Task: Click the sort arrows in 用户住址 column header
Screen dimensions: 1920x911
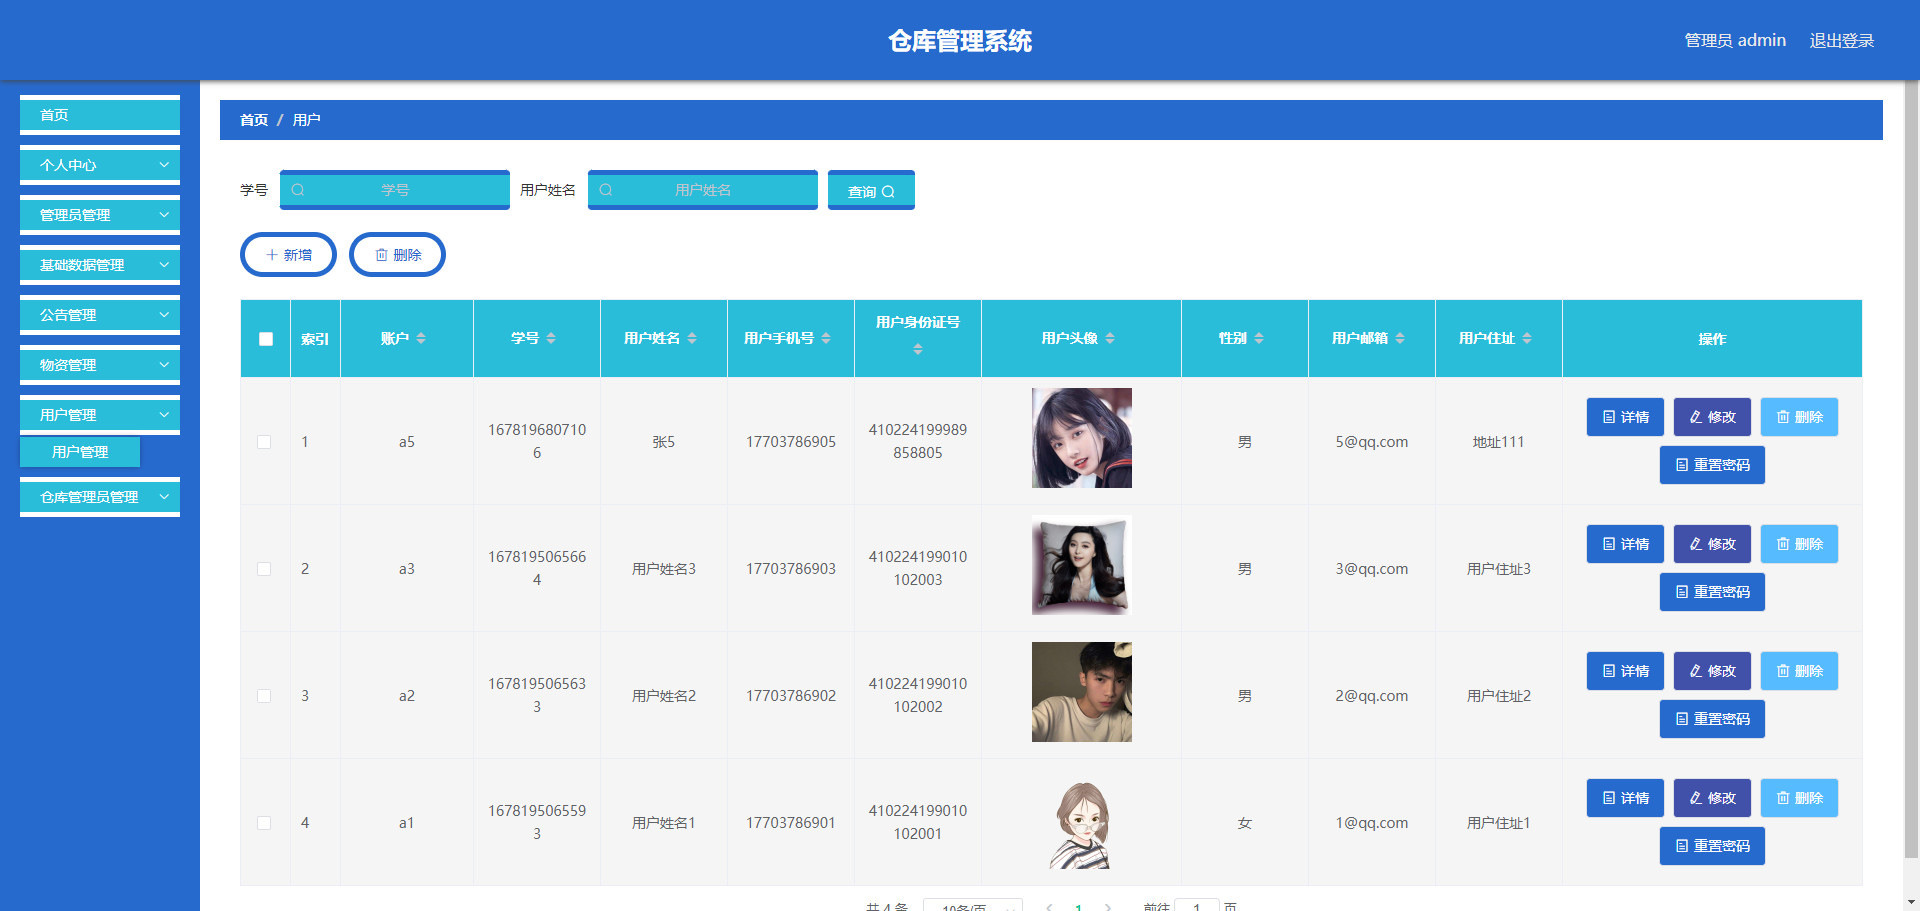Action: click(x=1527, y=339)
